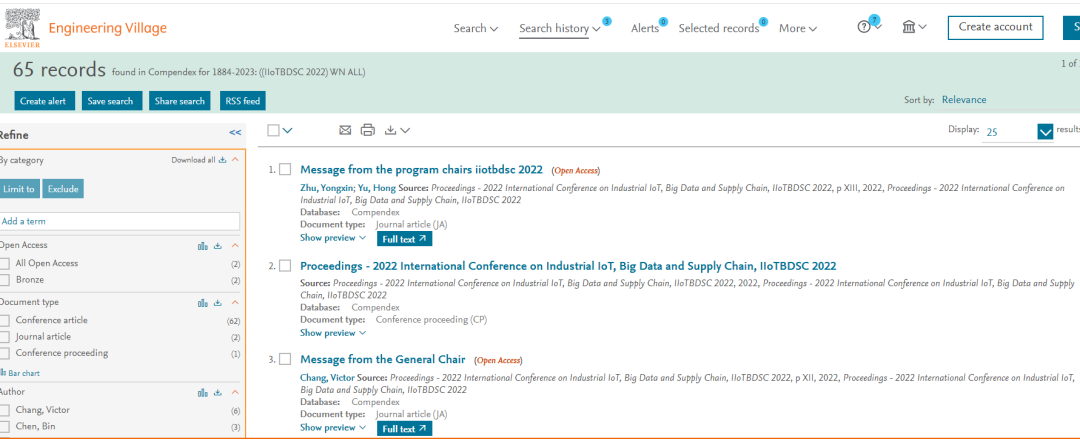Image resolution: width=1080 pixels, height=442 pixels.
Task: Open Message from the program chairs title
Action: 422,169
